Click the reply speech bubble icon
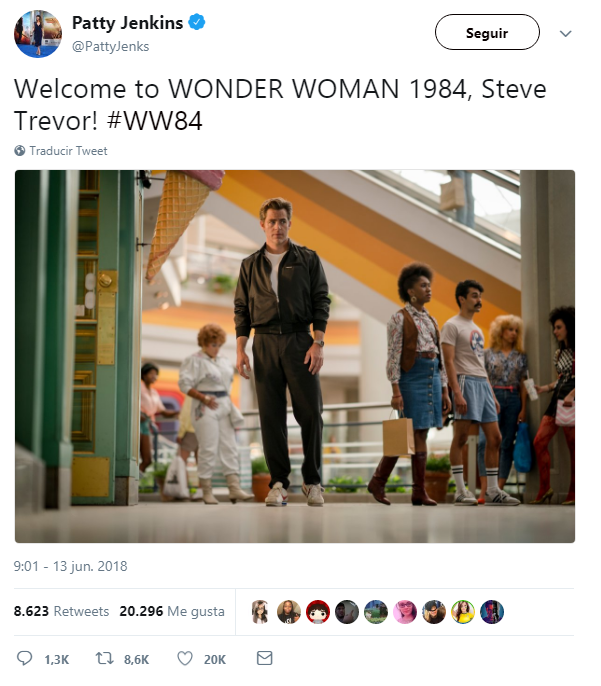This screenshot has height=686, width=601. (x=24, y=658)
